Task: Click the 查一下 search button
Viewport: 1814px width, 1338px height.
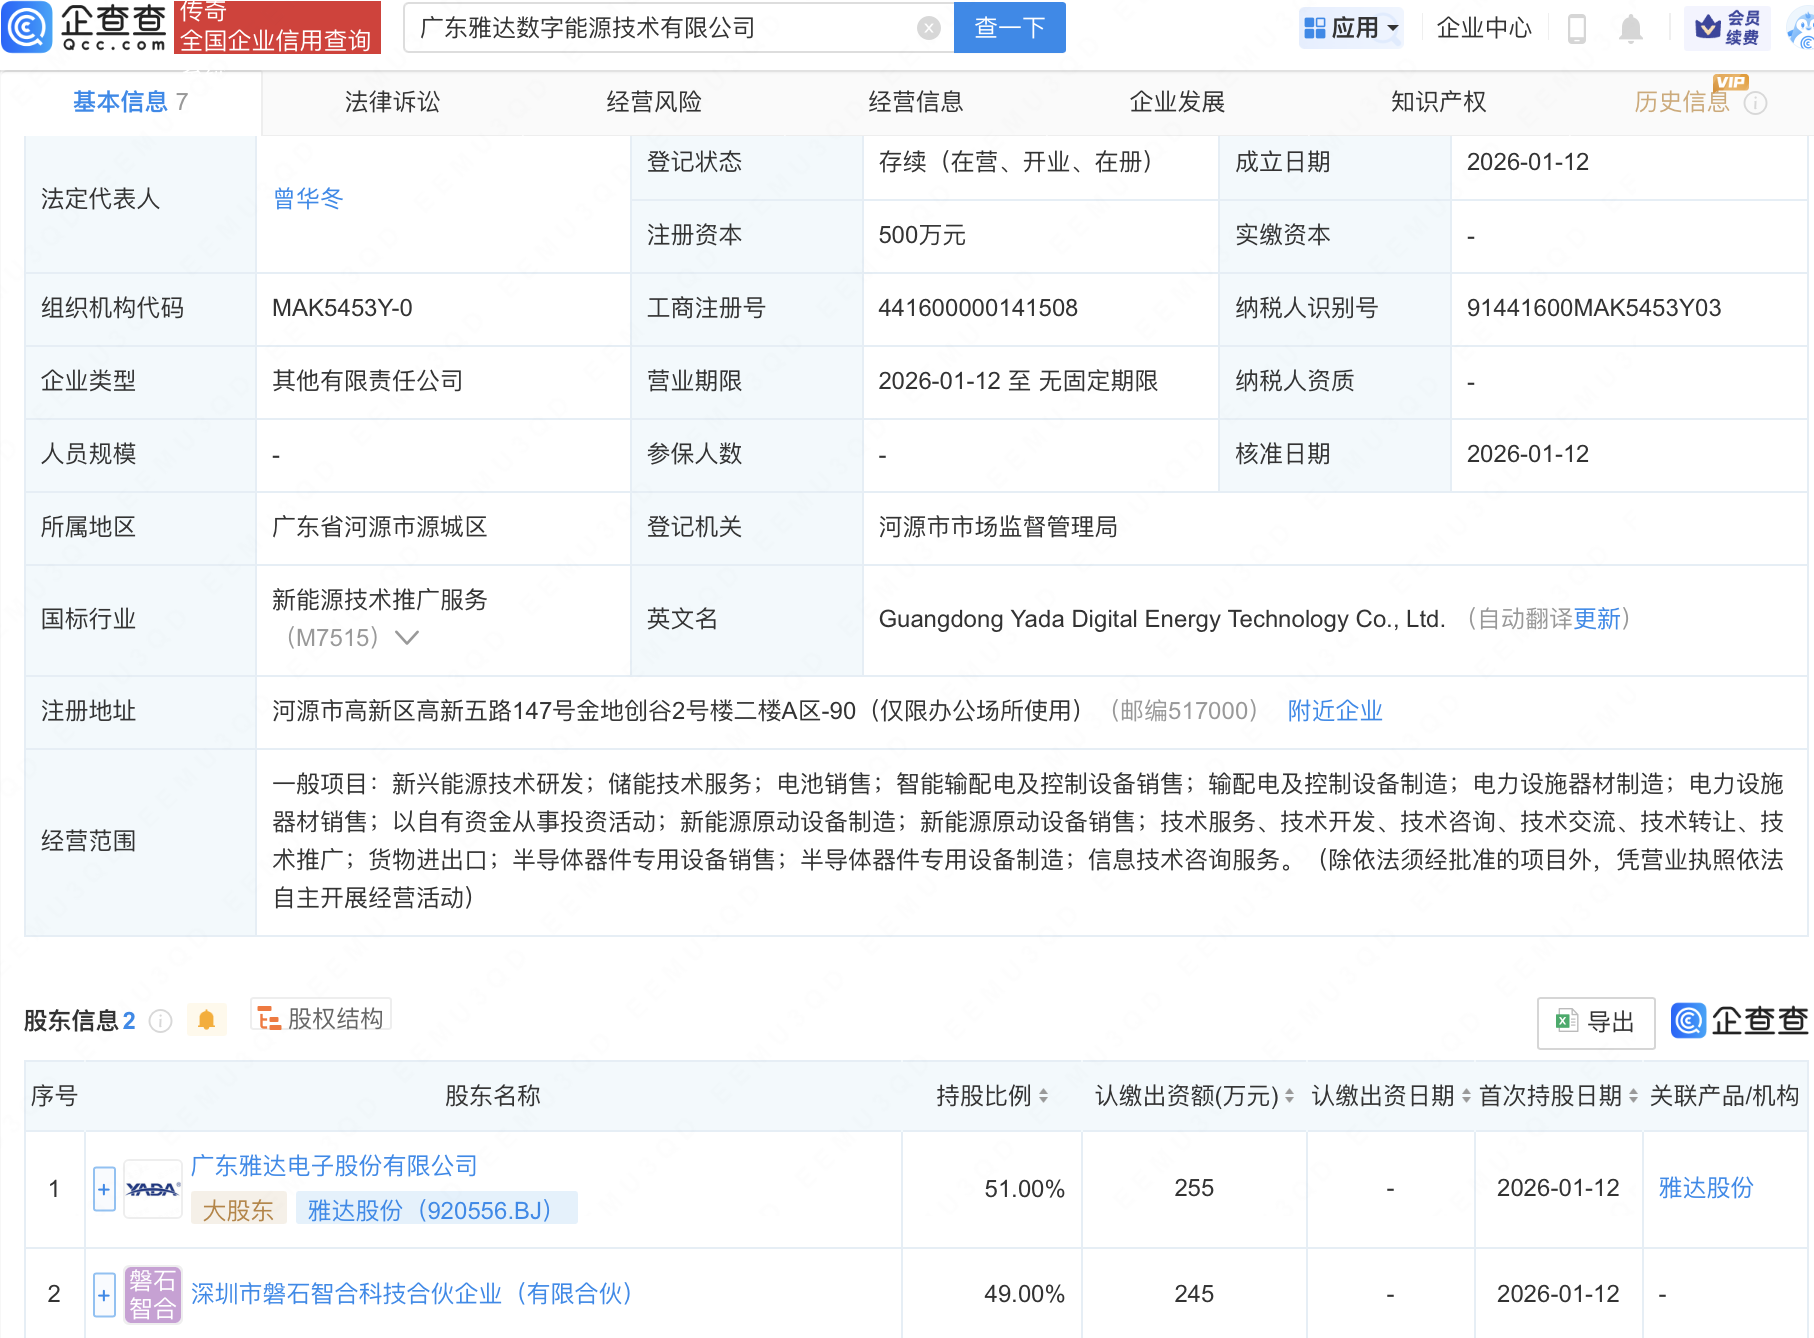Action: pos(1008,28)
